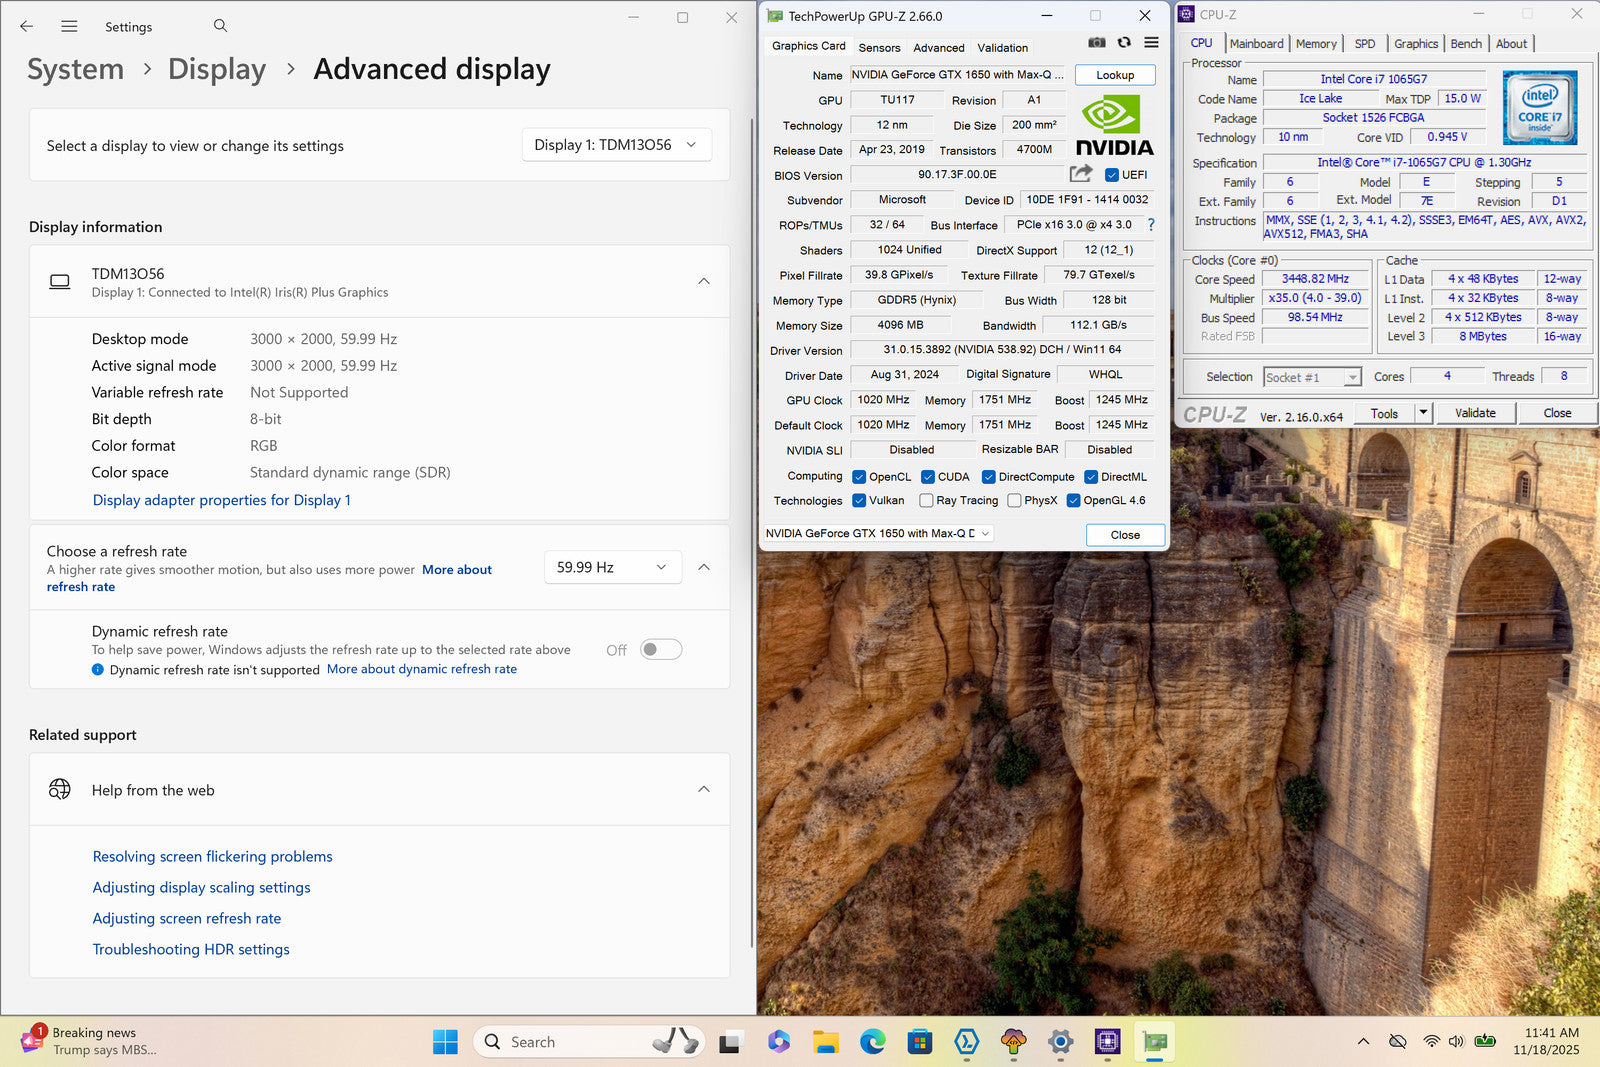The height and width of the screenshot is (1067, 1600).
Task: Toggle the PhysX checkbox
Action: 1014,501
